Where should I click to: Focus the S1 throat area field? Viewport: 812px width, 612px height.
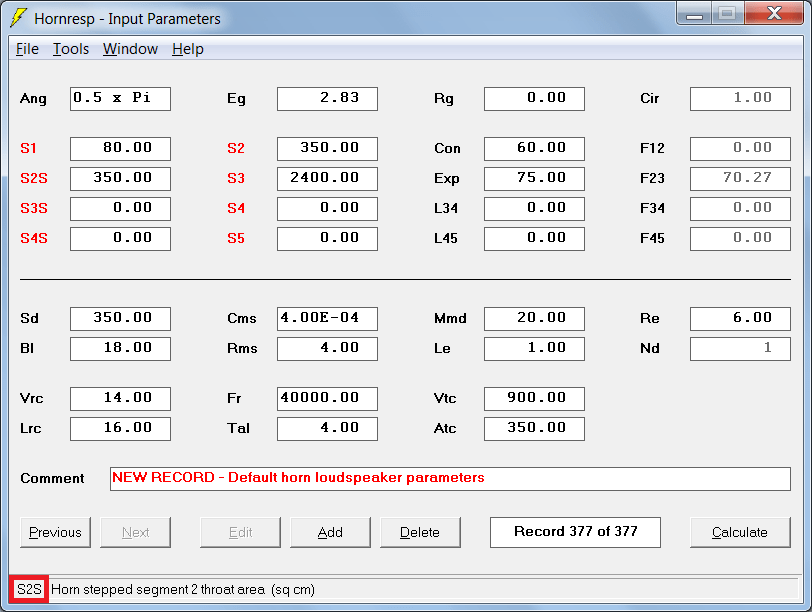(x=120, y=149)
